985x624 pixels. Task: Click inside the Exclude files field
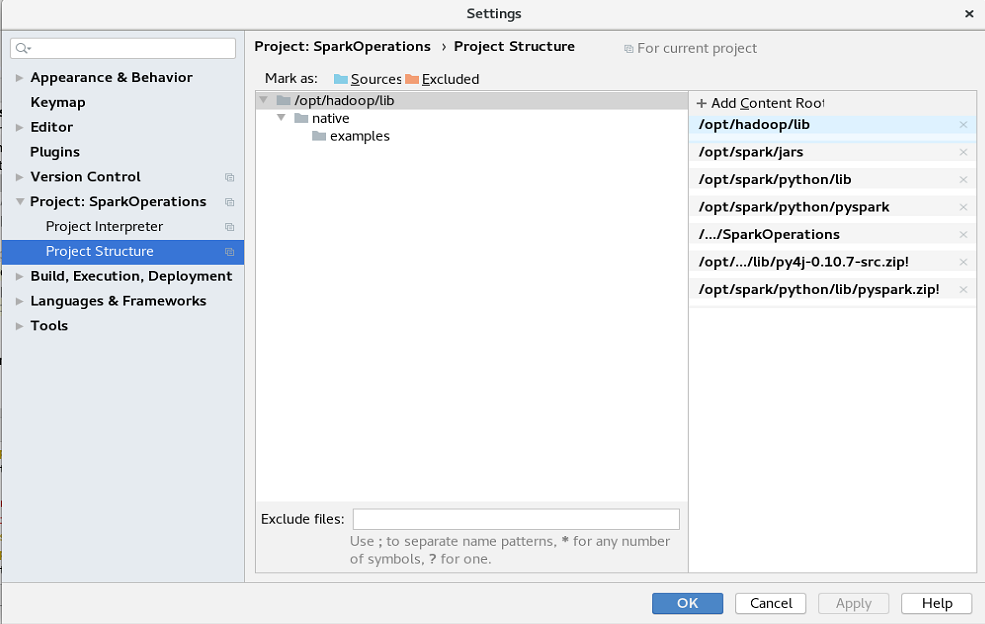[516, 518]
